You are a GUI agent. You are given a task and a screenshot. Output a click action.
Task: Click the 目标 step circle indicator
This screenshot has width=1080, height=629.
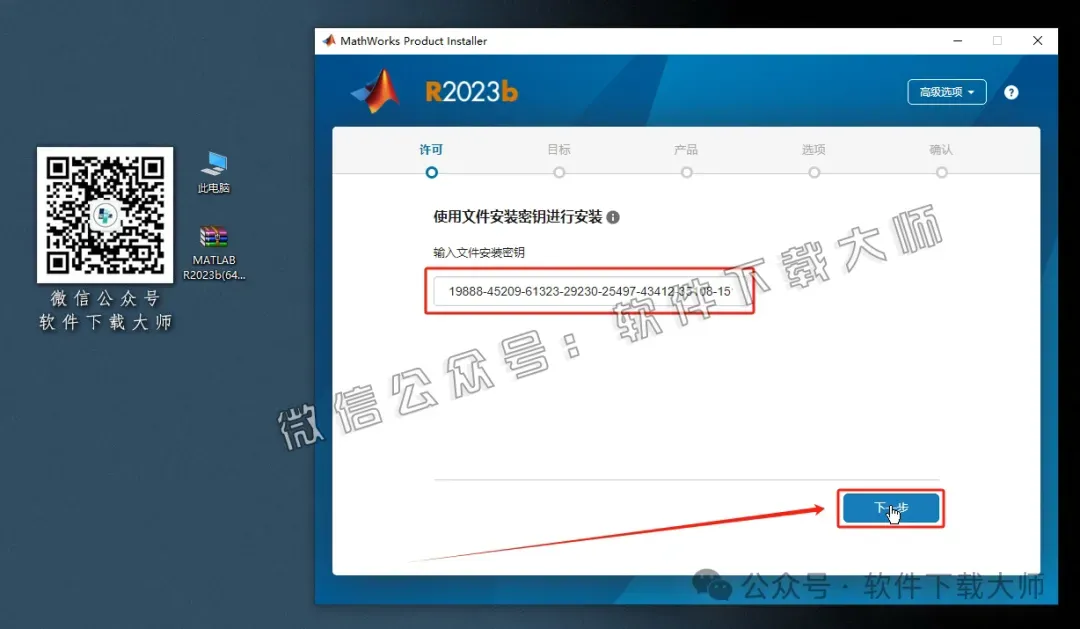pos(559,172)
